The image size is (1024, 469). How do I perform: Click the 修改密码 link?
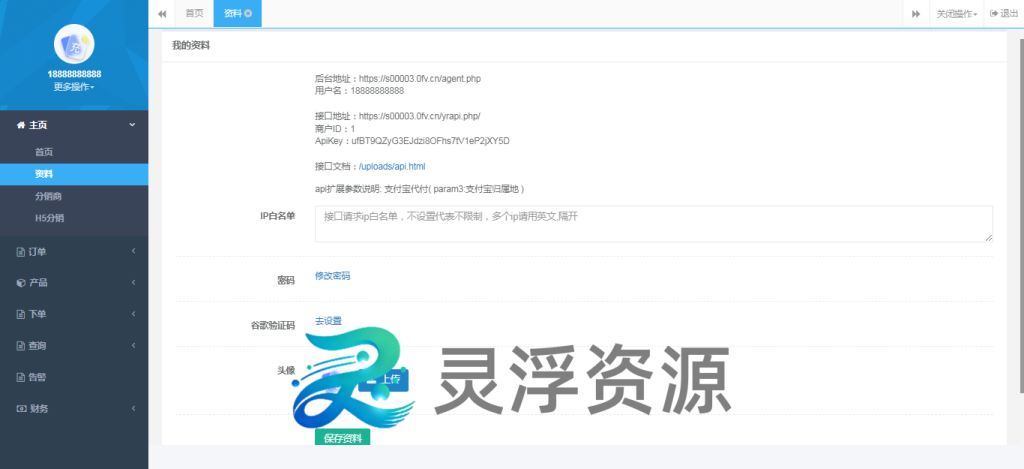(332, 276)
